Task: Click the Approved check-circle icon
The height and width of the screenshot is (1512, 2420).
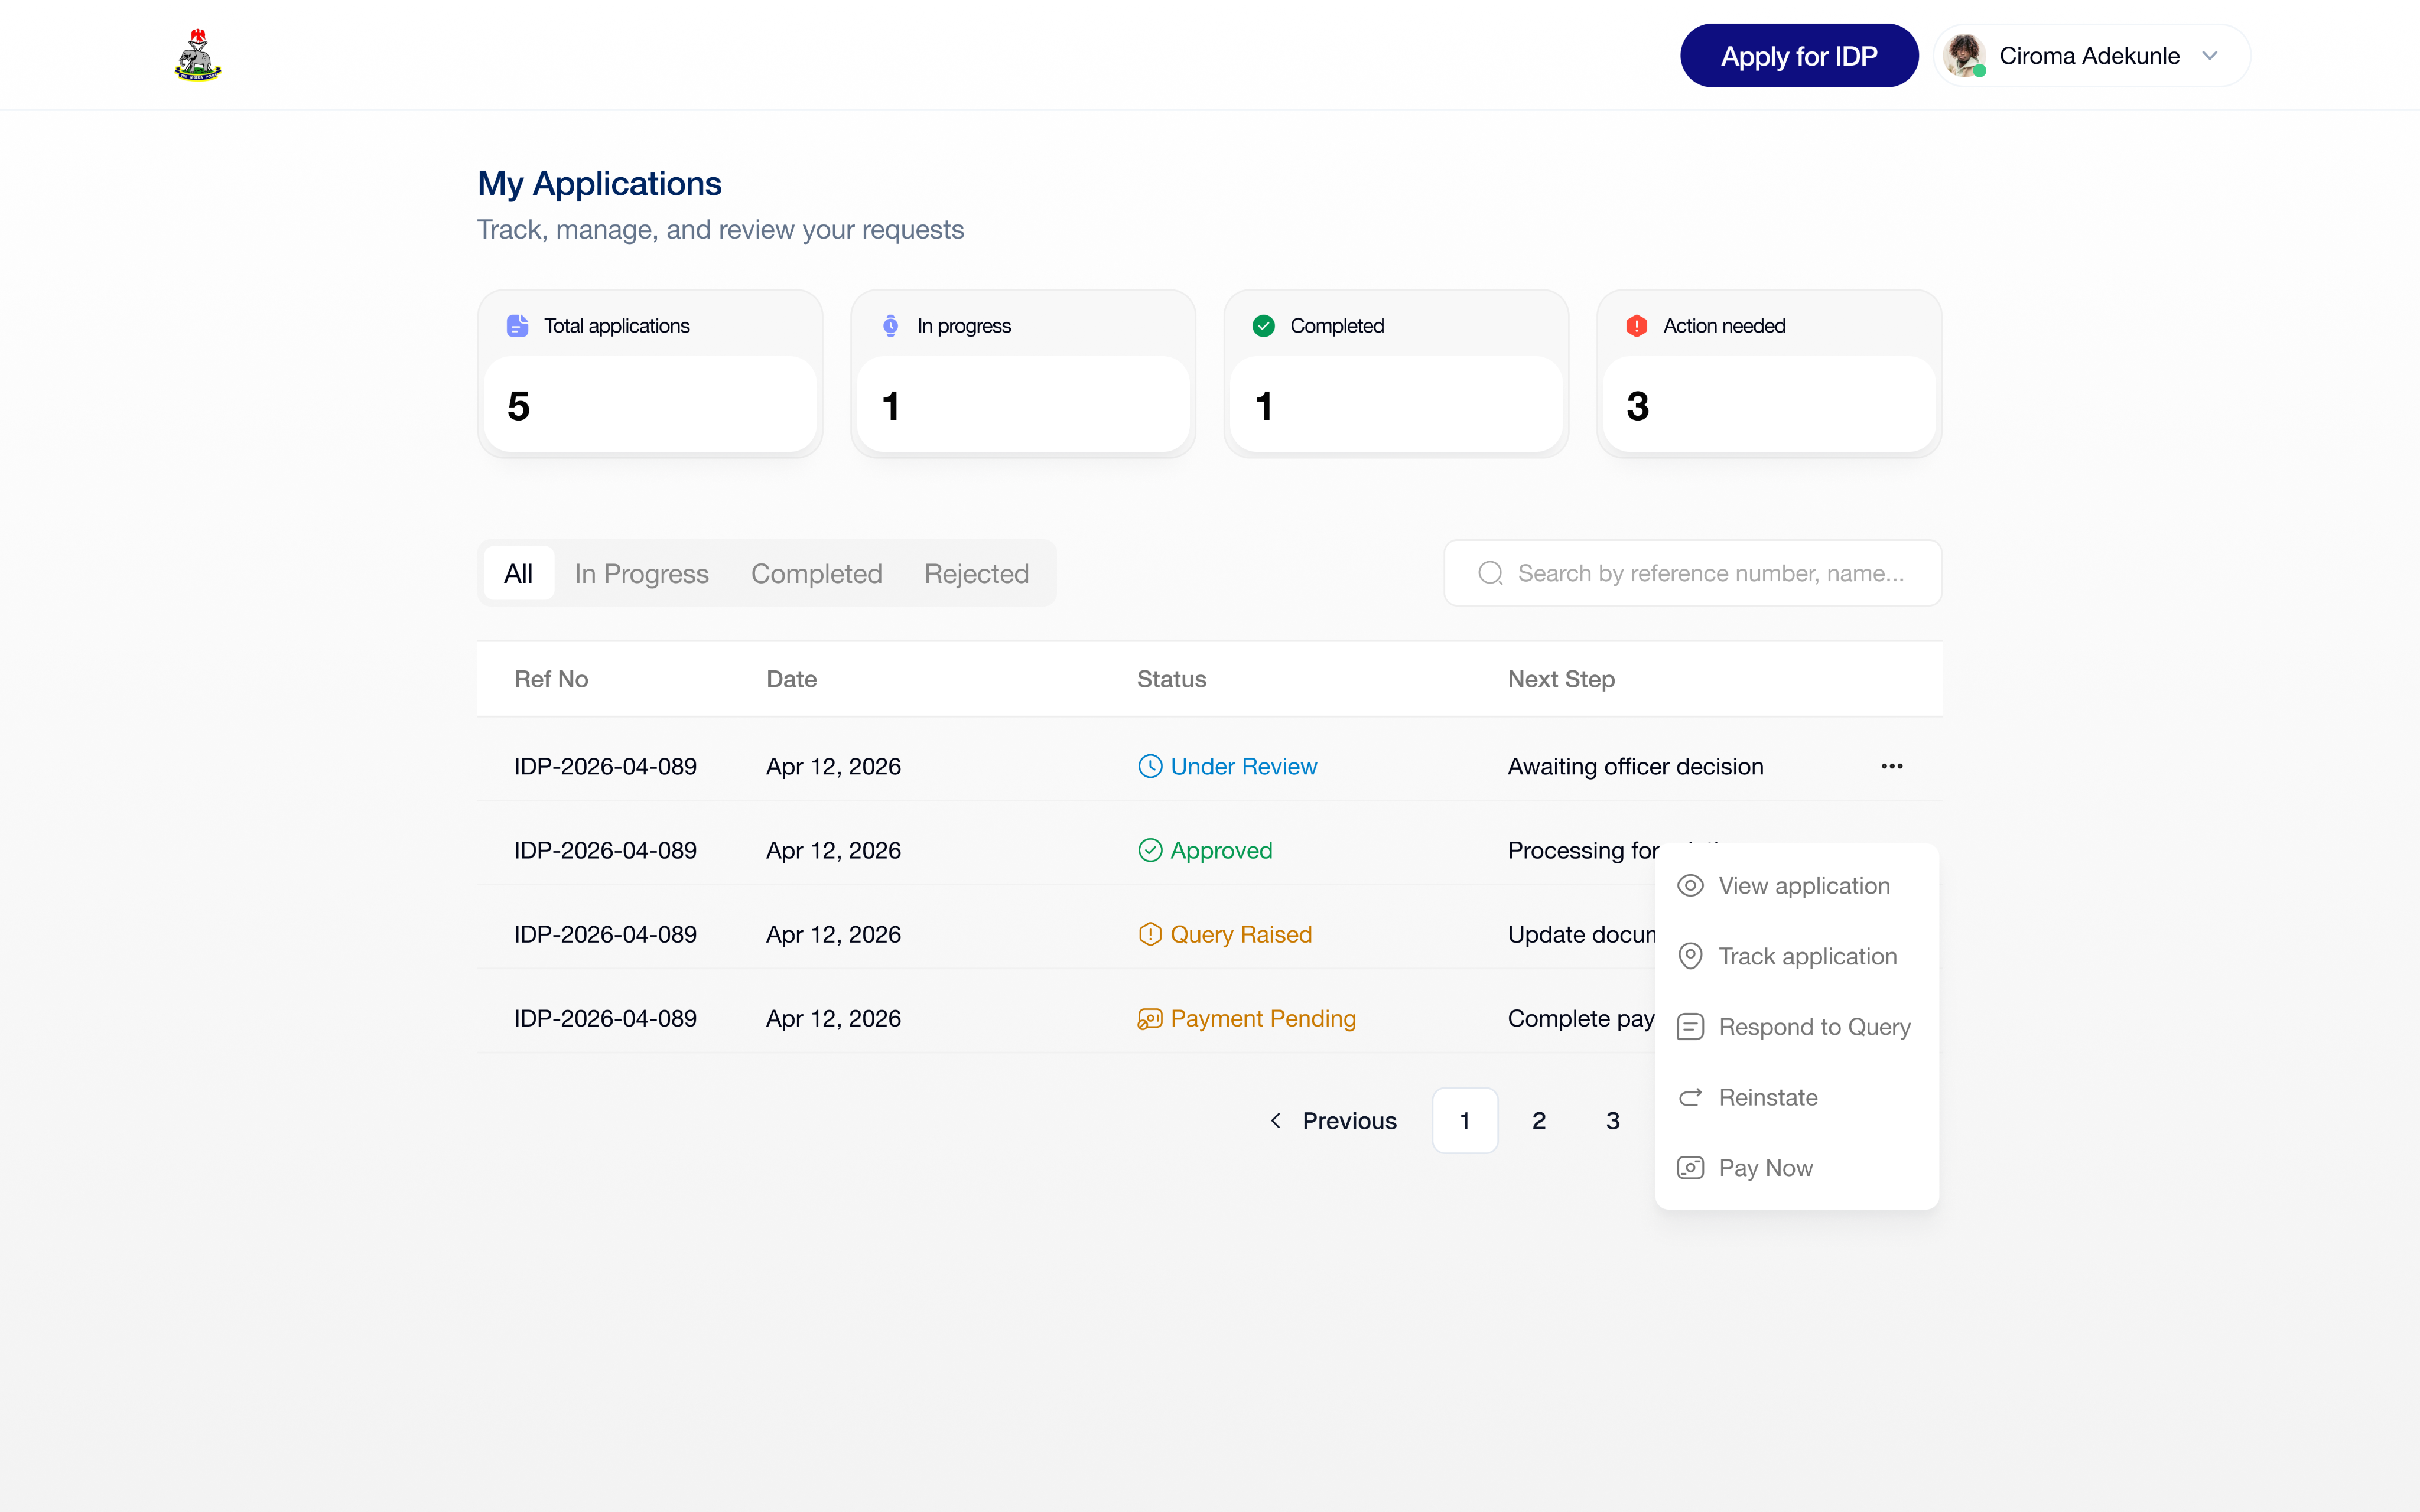Action: (1150, 850)
